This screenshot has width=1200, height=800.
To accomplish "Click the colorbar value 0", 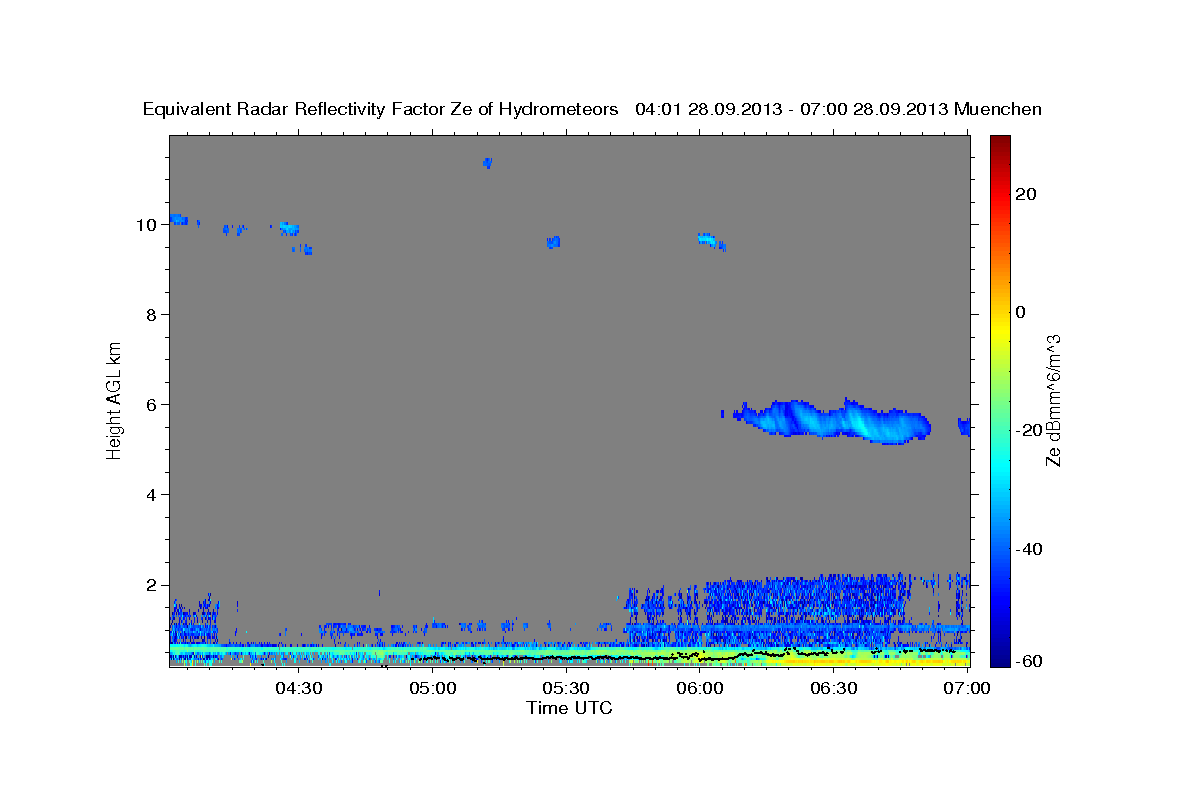I will pos(1021,312).
